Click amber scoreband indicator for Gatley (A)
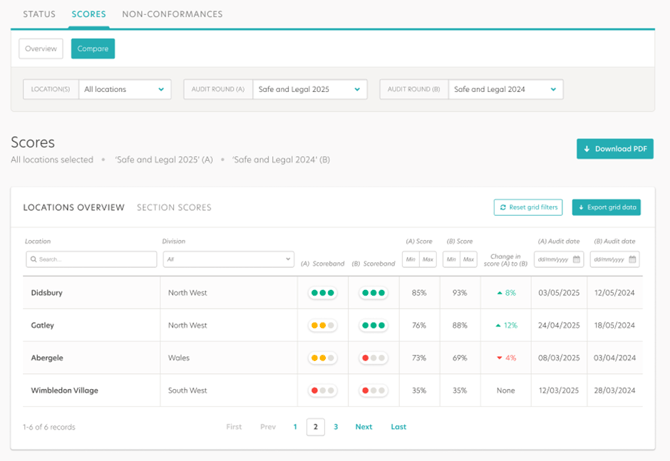670x461 pixels. pyautogui.click(x=322, y=325)
